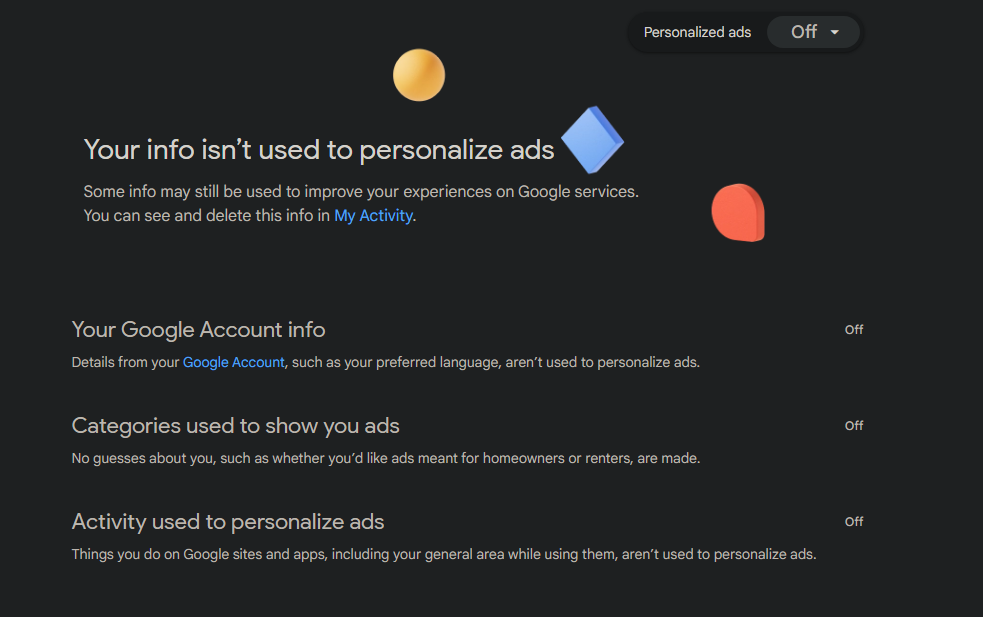Click the Some info may still be used text
Screen dimensions: 983x617
(361, 191)
